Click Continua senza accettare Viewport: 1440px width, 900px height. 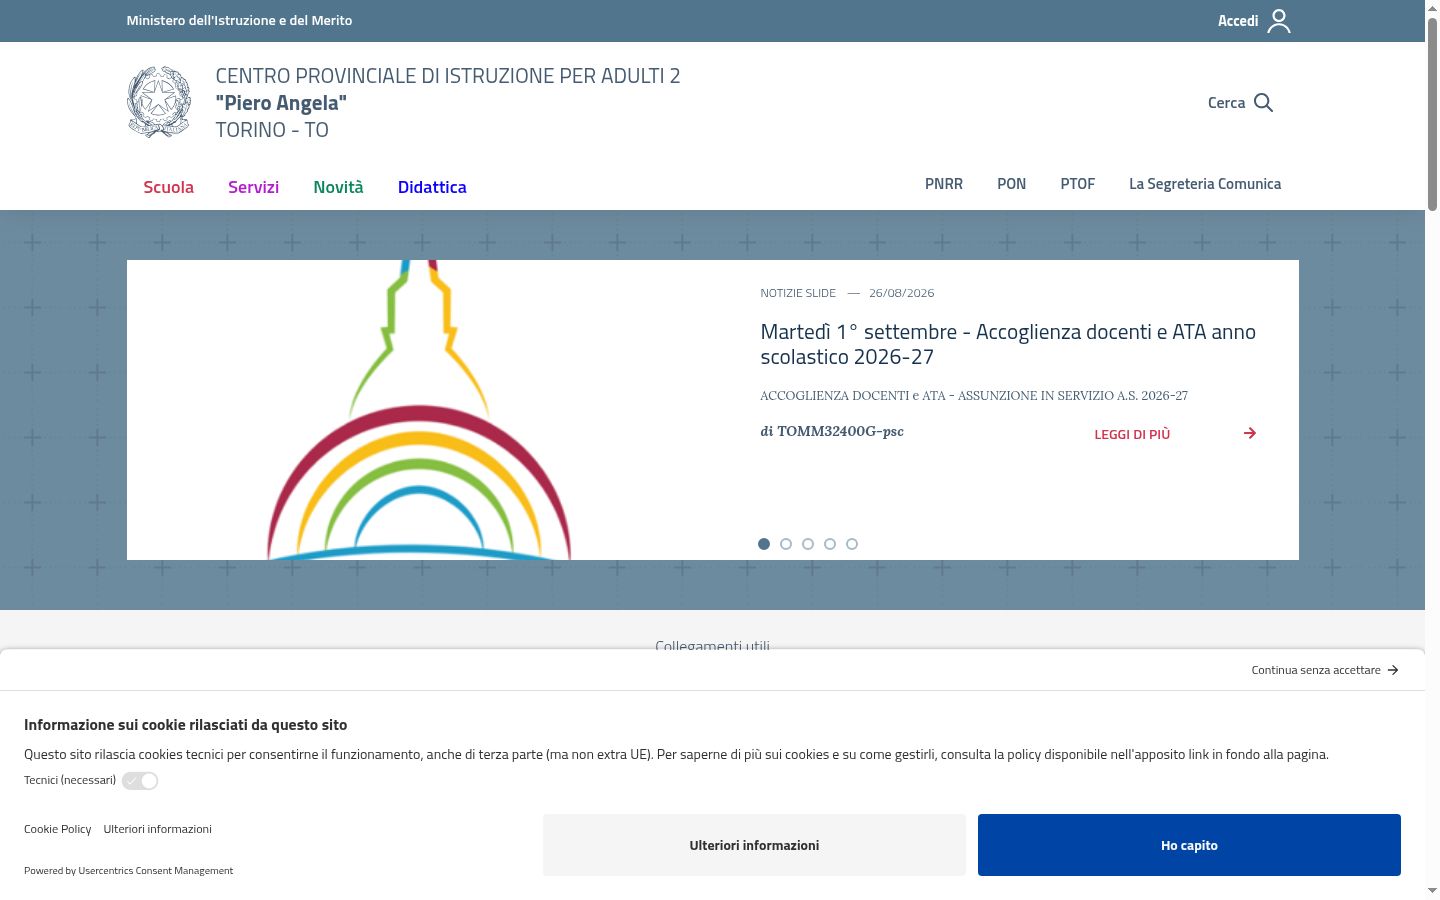coord(1316,670)
